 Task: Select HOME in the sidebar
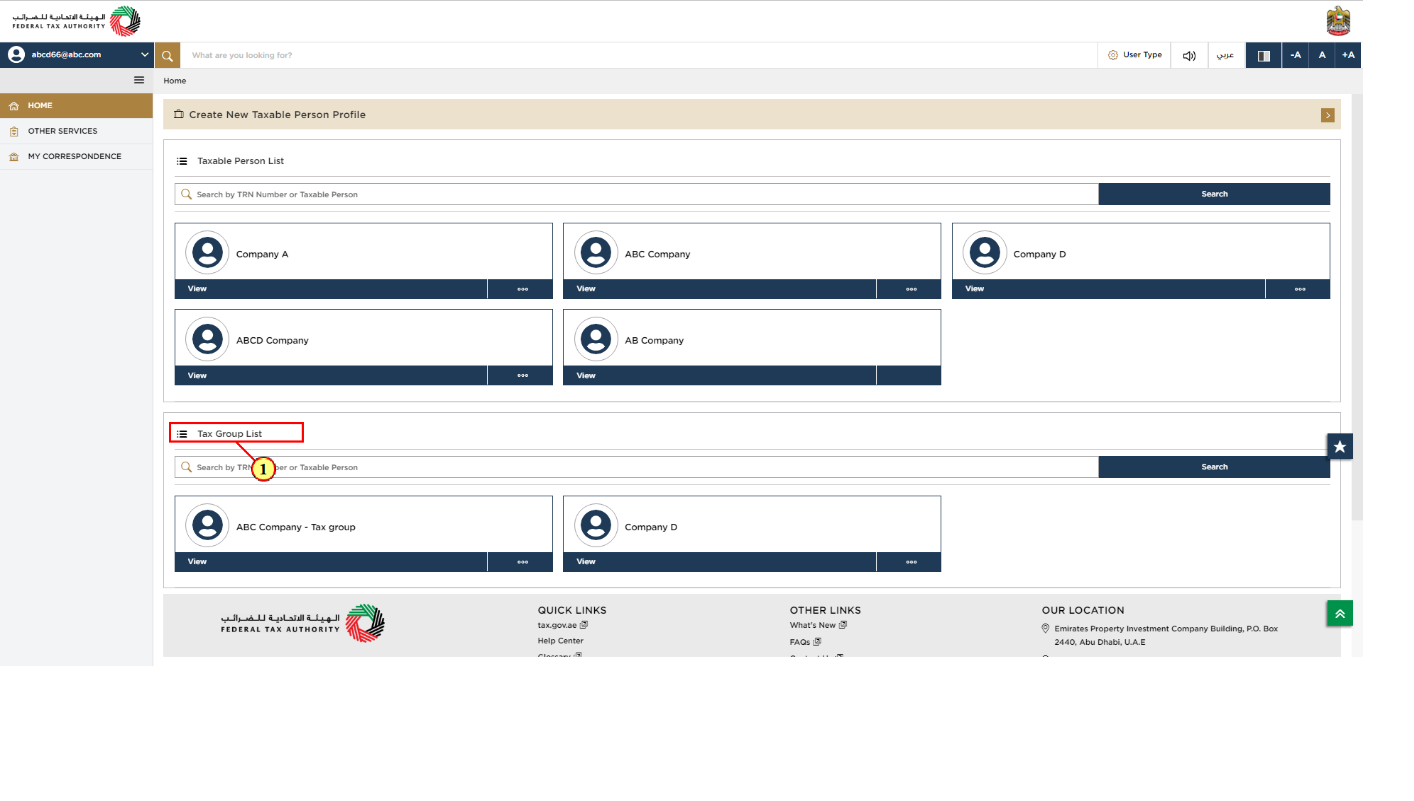[x=76, y=105]
